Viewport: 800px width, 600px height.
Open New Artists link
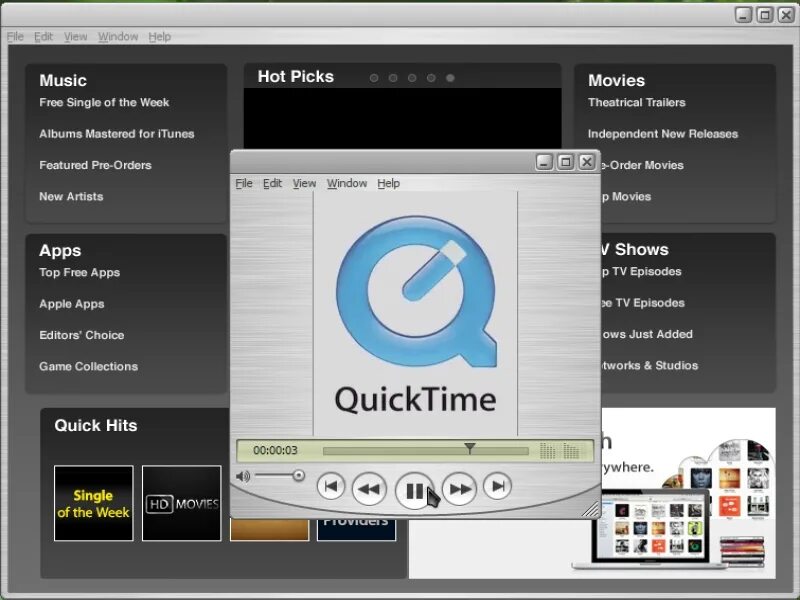[x=71, y=196]
